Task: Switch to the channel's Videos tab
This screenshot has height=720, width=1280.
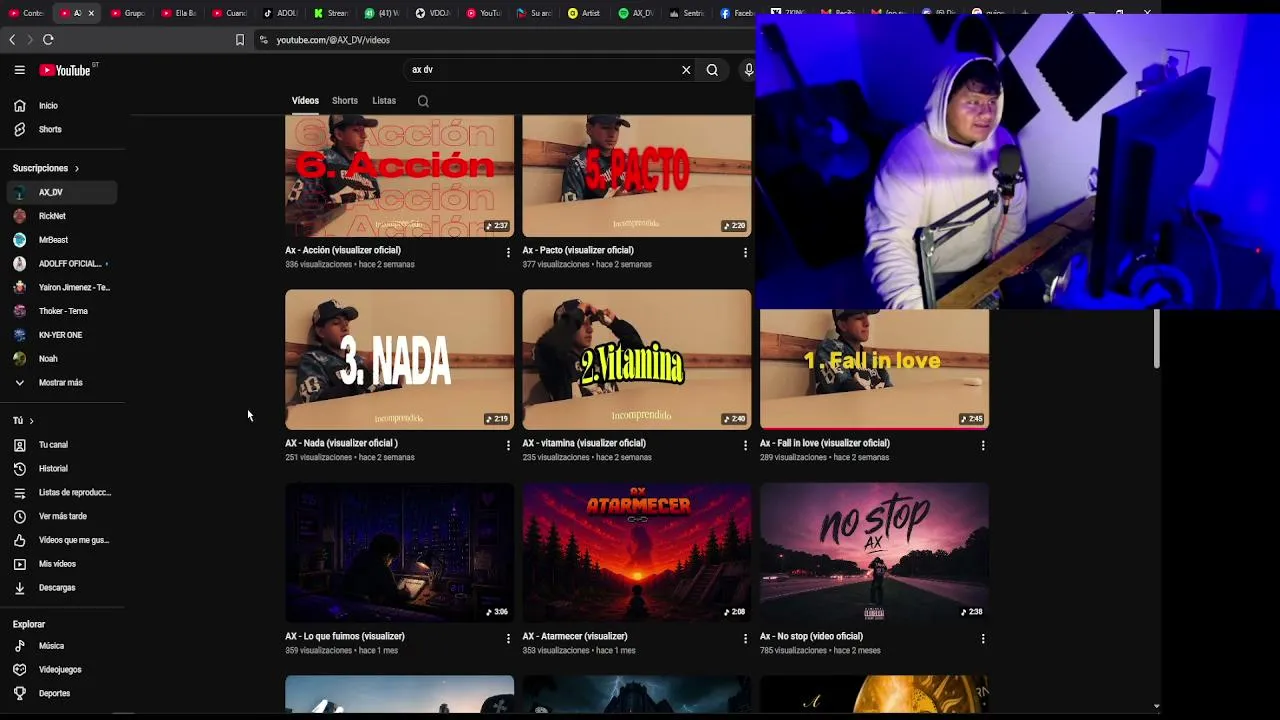Action: click(305, 101)
